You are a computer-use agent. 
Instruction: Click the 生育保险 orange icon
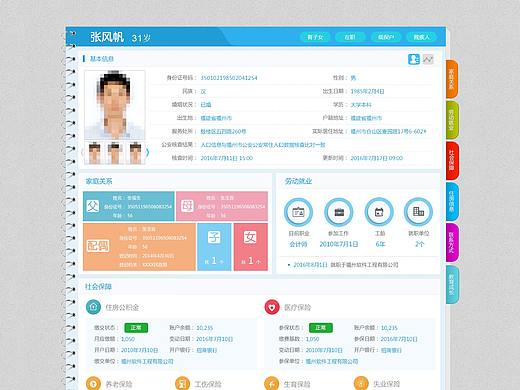(x=271, y=383)
